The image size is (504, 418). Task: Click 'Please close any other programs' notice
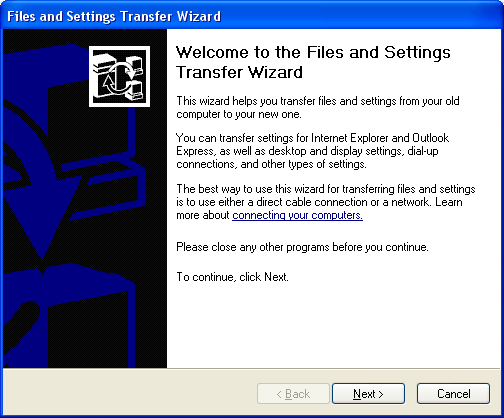tap(302, 247)
